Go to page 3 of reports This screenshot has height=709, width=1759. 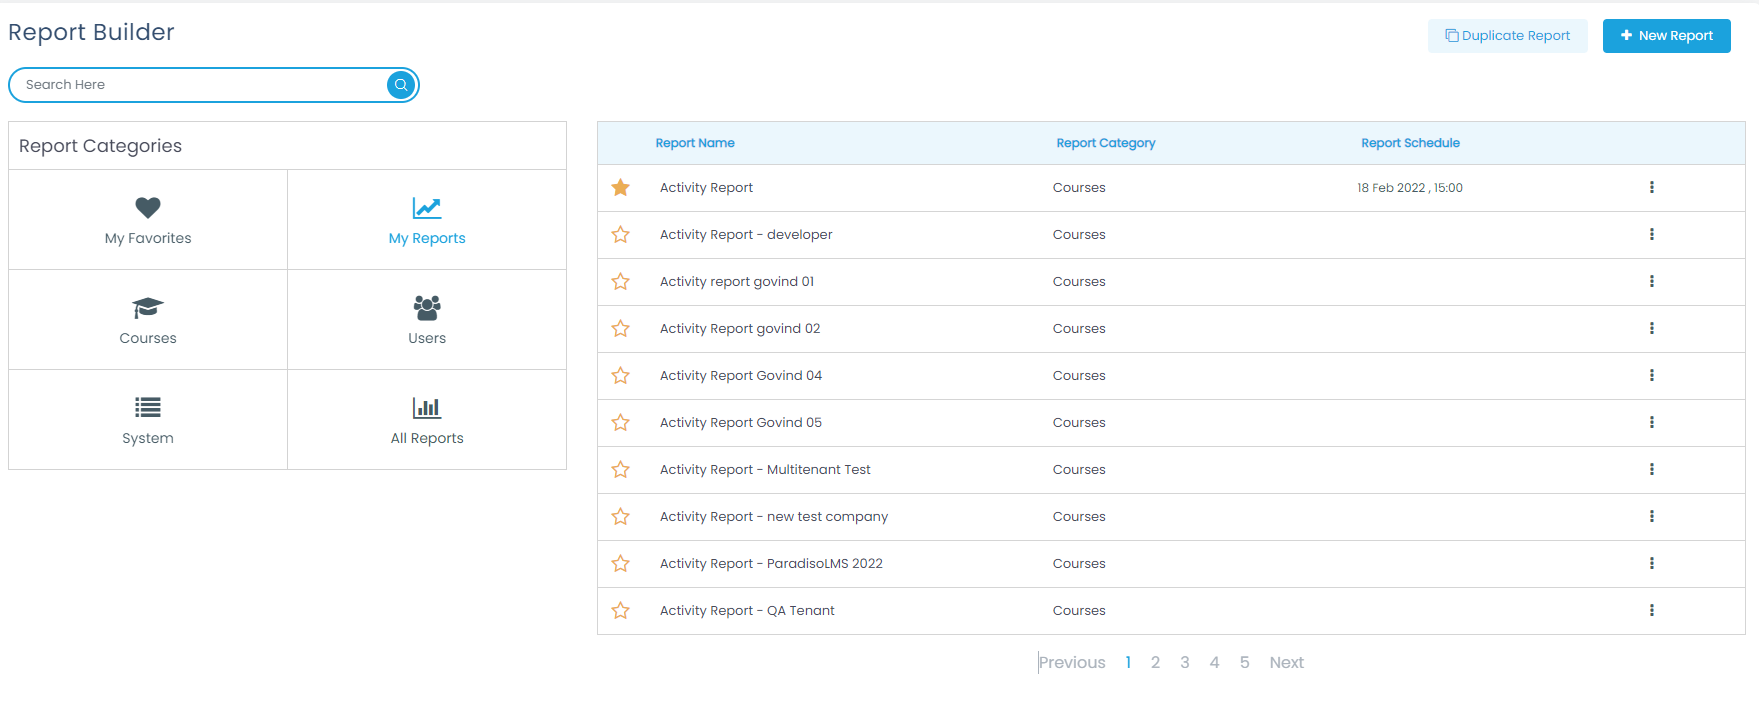click(1185, 663)
